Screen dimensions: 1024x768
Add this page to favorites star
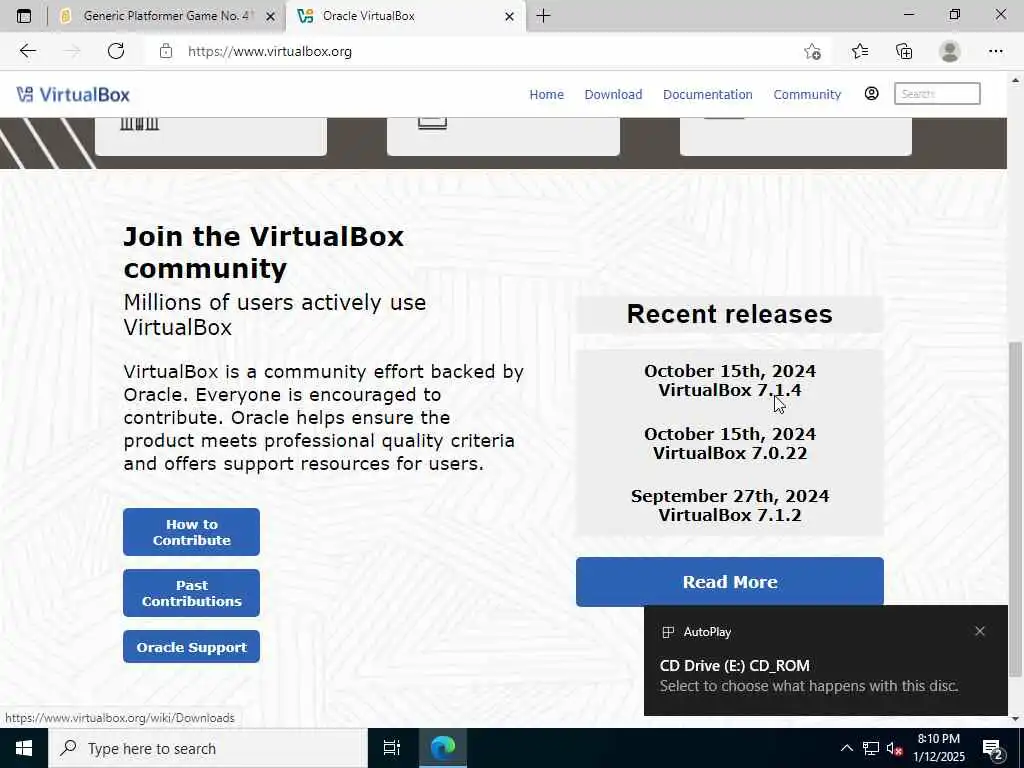pos(812,51)
